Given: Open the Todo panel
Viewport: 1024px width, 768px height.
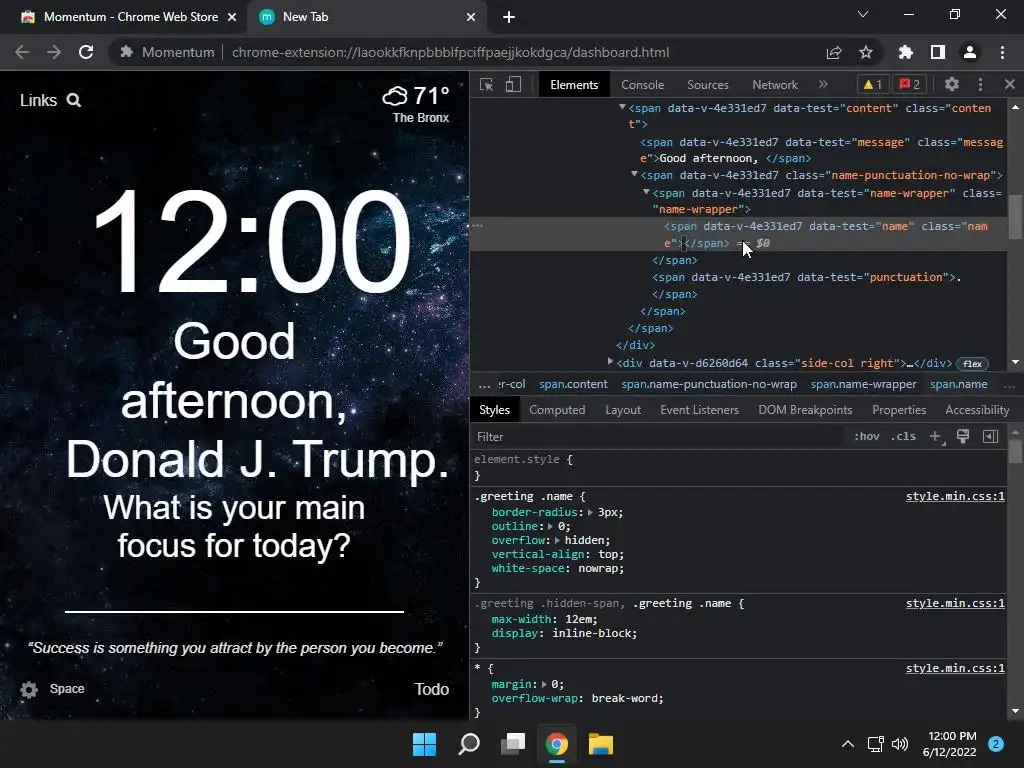Looking at the screenshot, I should coord(432,690).
